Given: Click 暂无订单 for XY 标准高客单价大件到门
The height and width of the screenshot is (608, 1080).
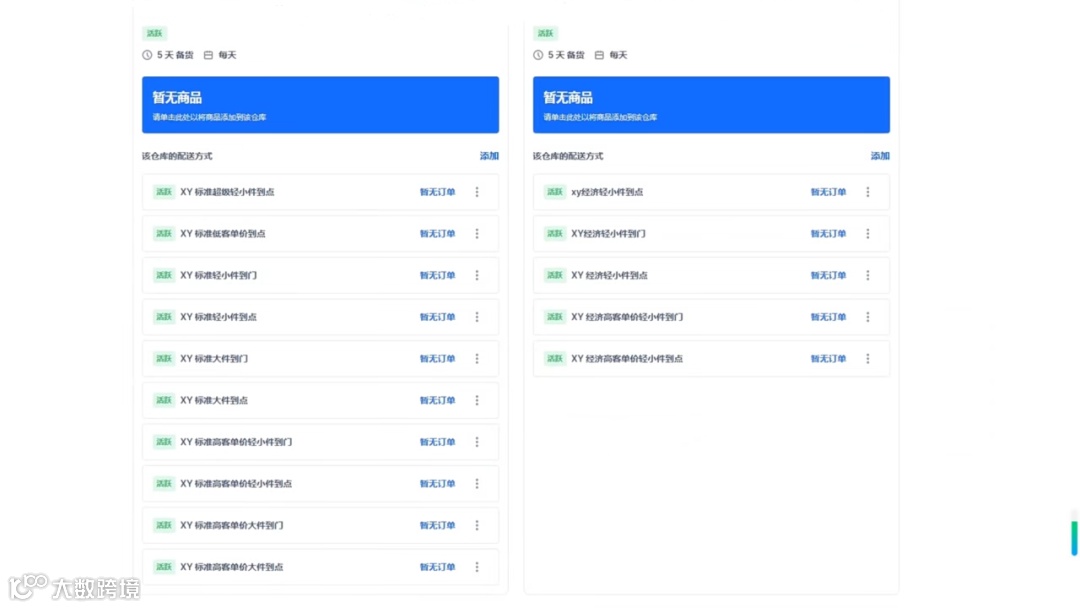Looking at the screenshot, I should coord(437,525).
